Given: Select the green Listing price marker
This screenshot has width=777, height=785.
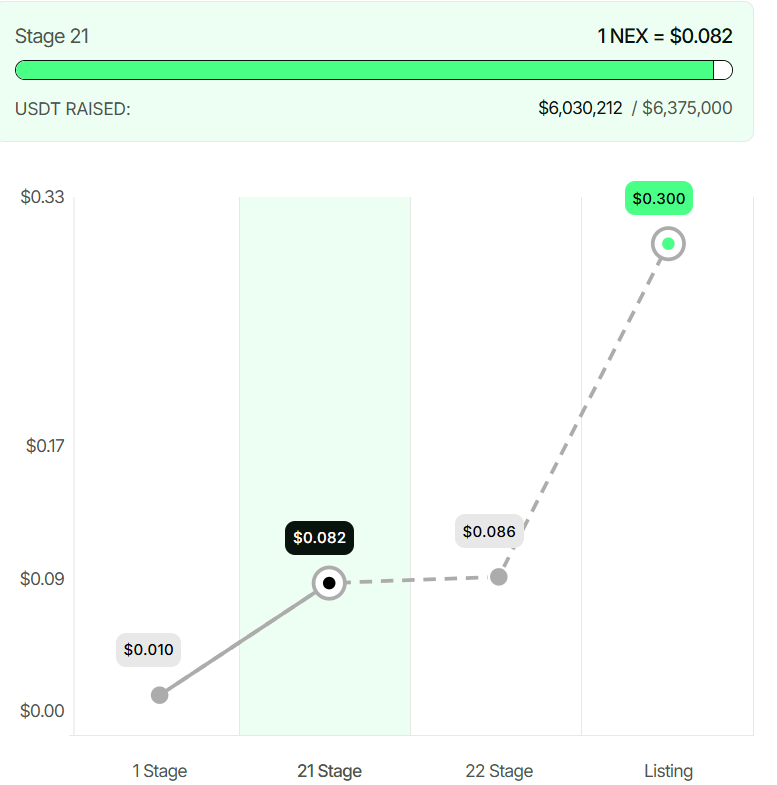Looking at the screenshot, I should (669, 243).
